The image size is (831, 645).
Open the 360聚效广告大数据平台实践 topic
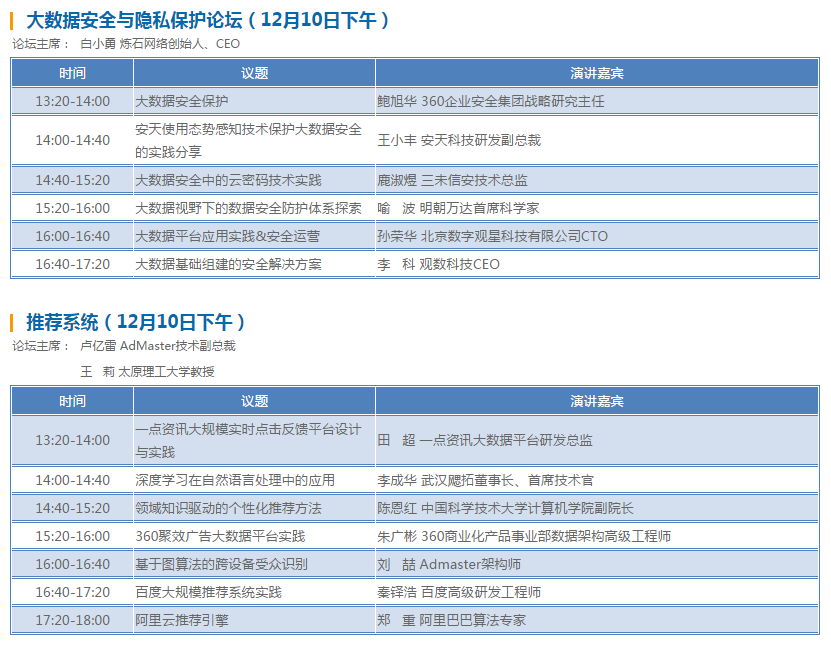click(x=220, y=536)
